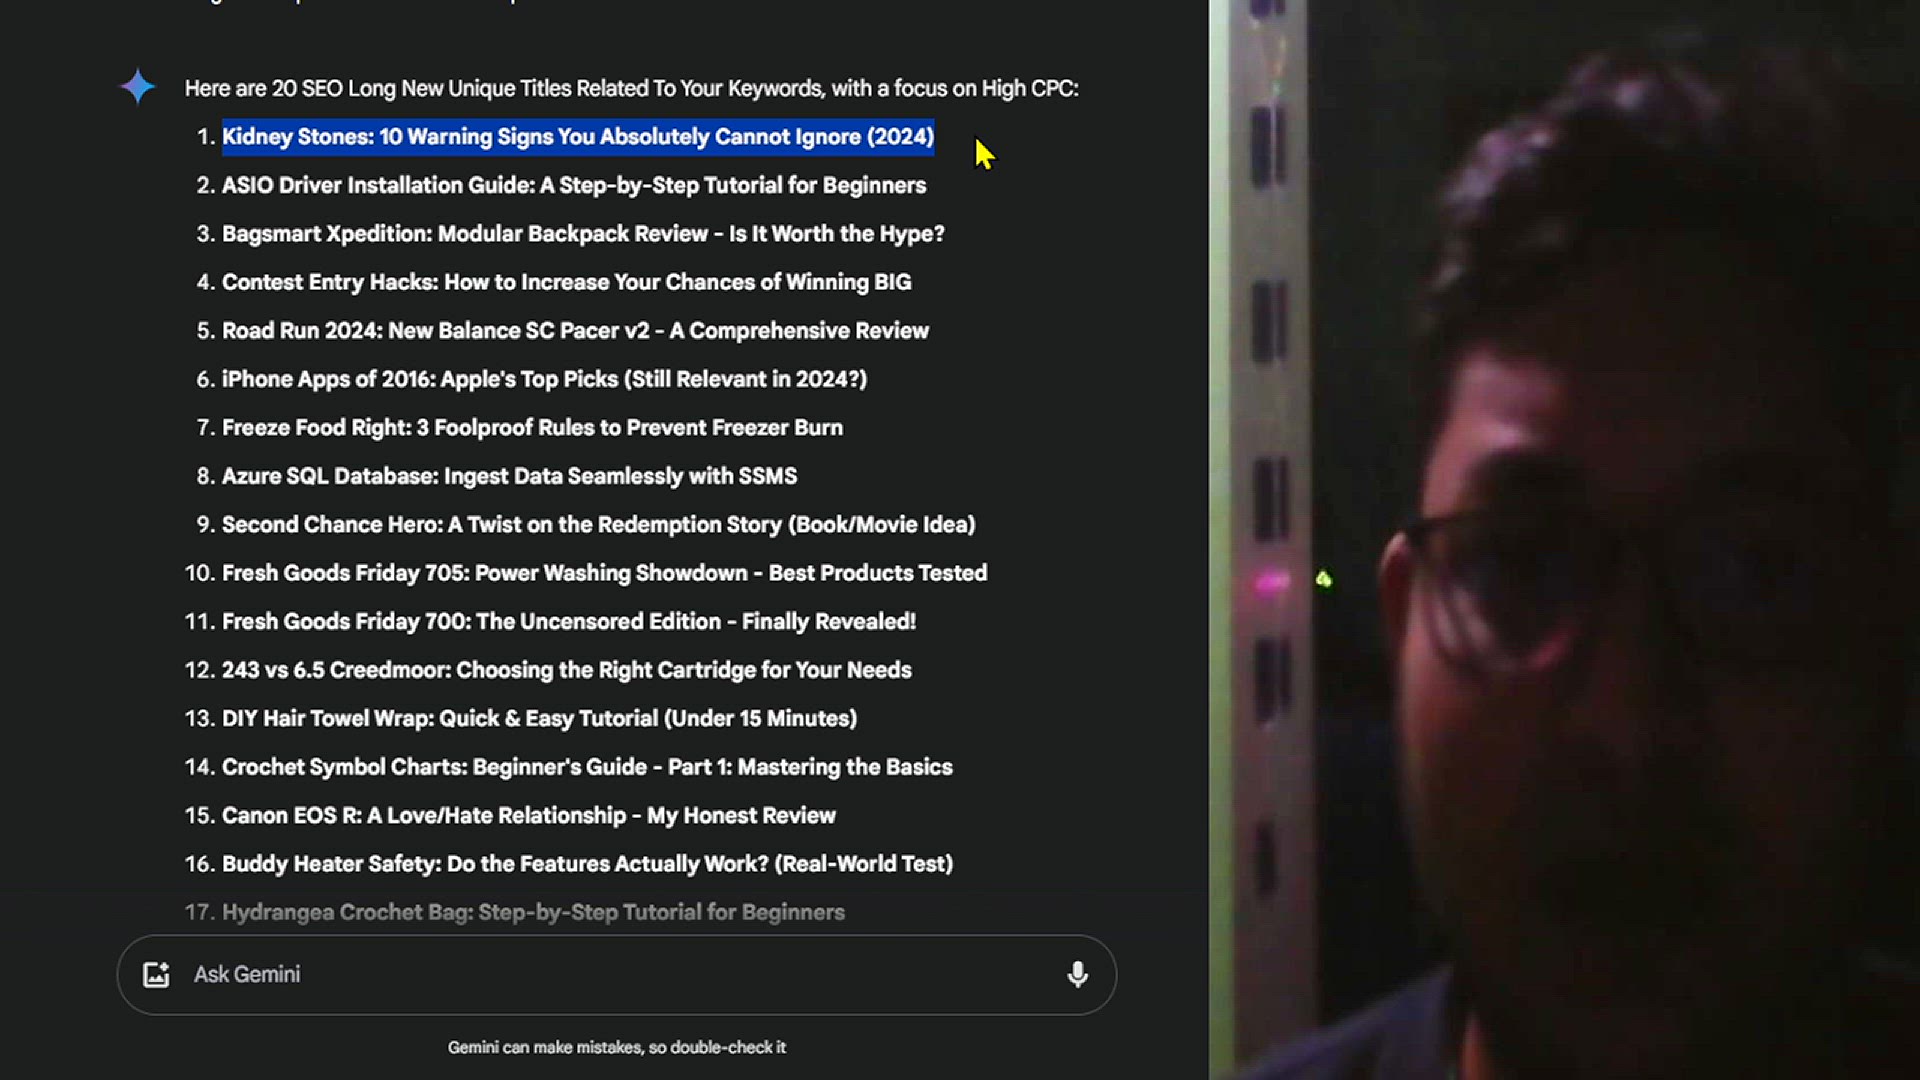This screenshot has height=1080, width=1920.
Task: Select Fresh Goods Friday 705 title
Action: click(604, 573)
